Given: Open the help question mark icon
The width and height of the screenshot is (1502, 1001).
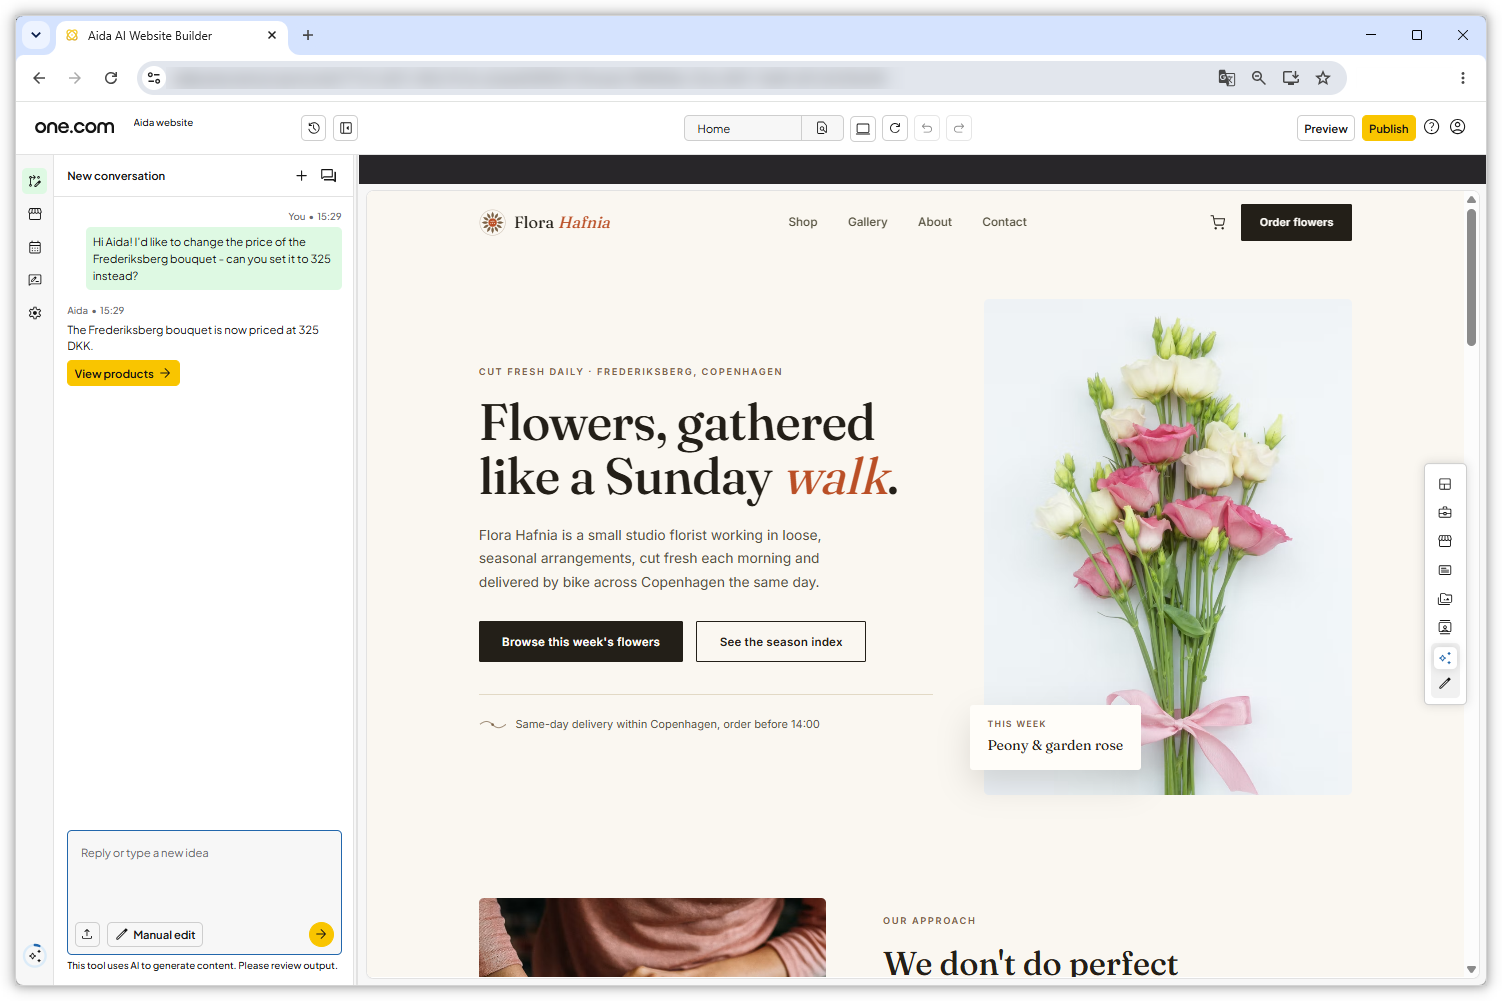Looking at the screenshot, I should coord(1432,127).
